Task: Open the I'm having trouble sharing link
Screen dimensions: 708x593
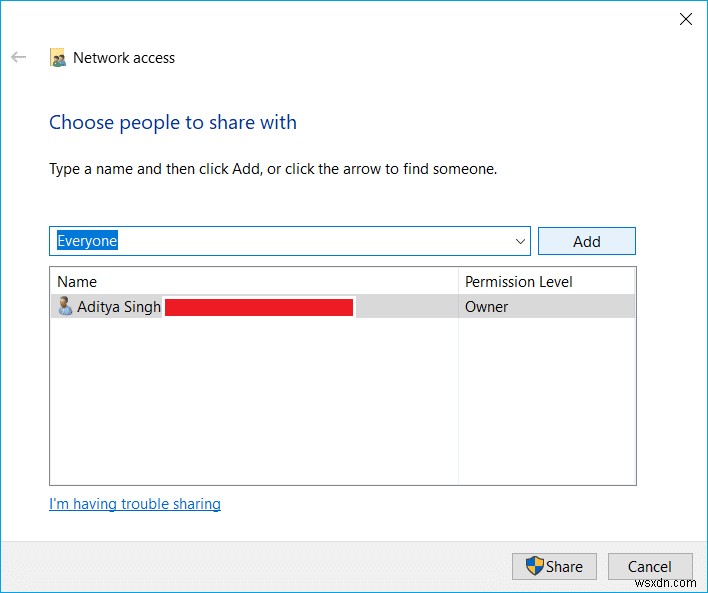Action: 135,504
